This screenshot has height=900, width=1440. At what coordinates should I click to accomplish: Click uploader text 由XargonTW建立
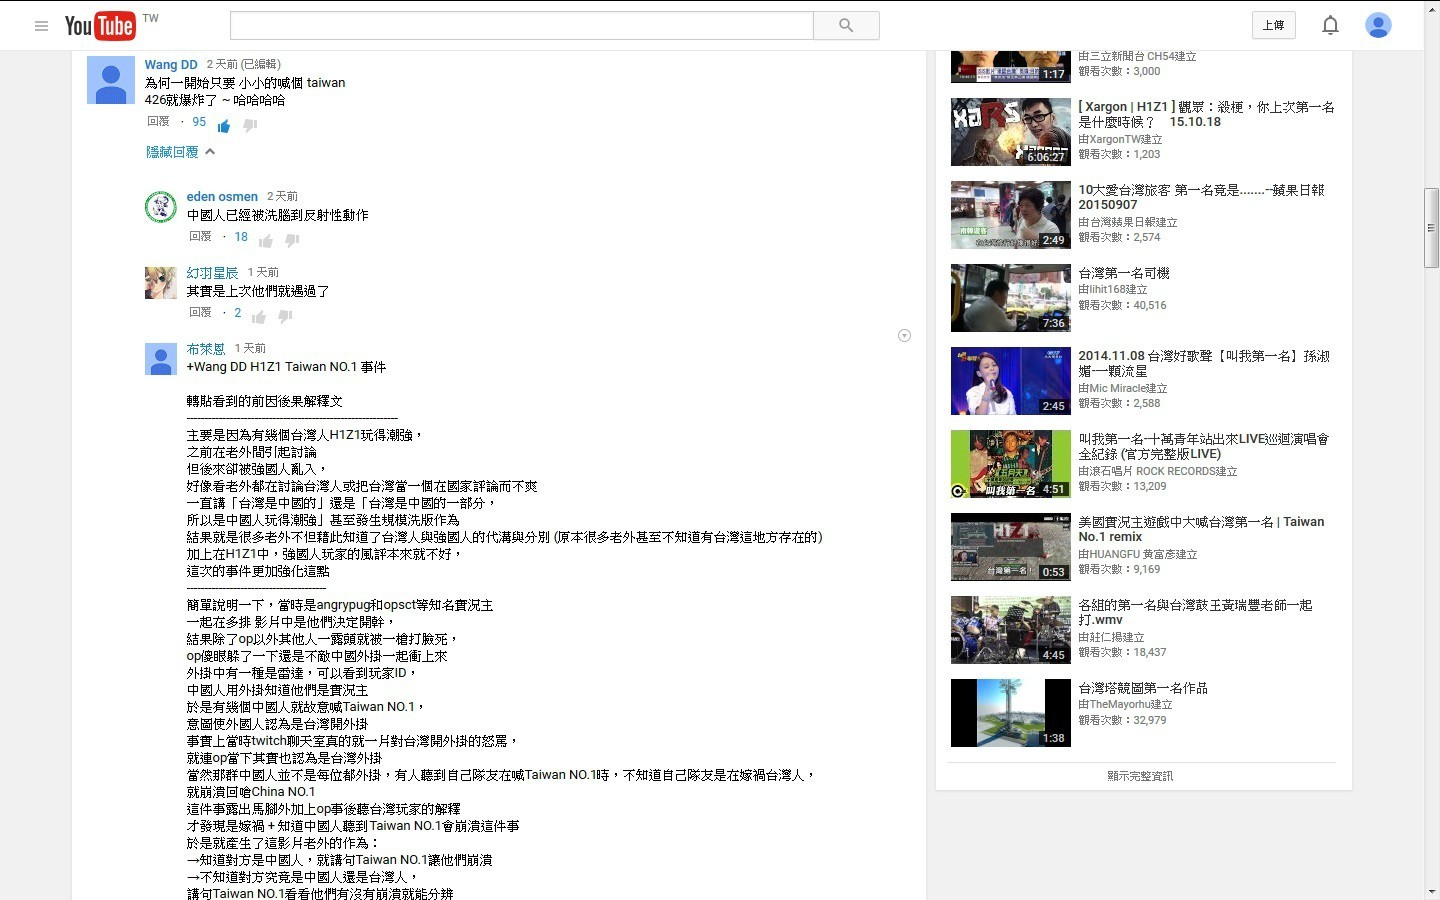click(x=1120, y=139)
